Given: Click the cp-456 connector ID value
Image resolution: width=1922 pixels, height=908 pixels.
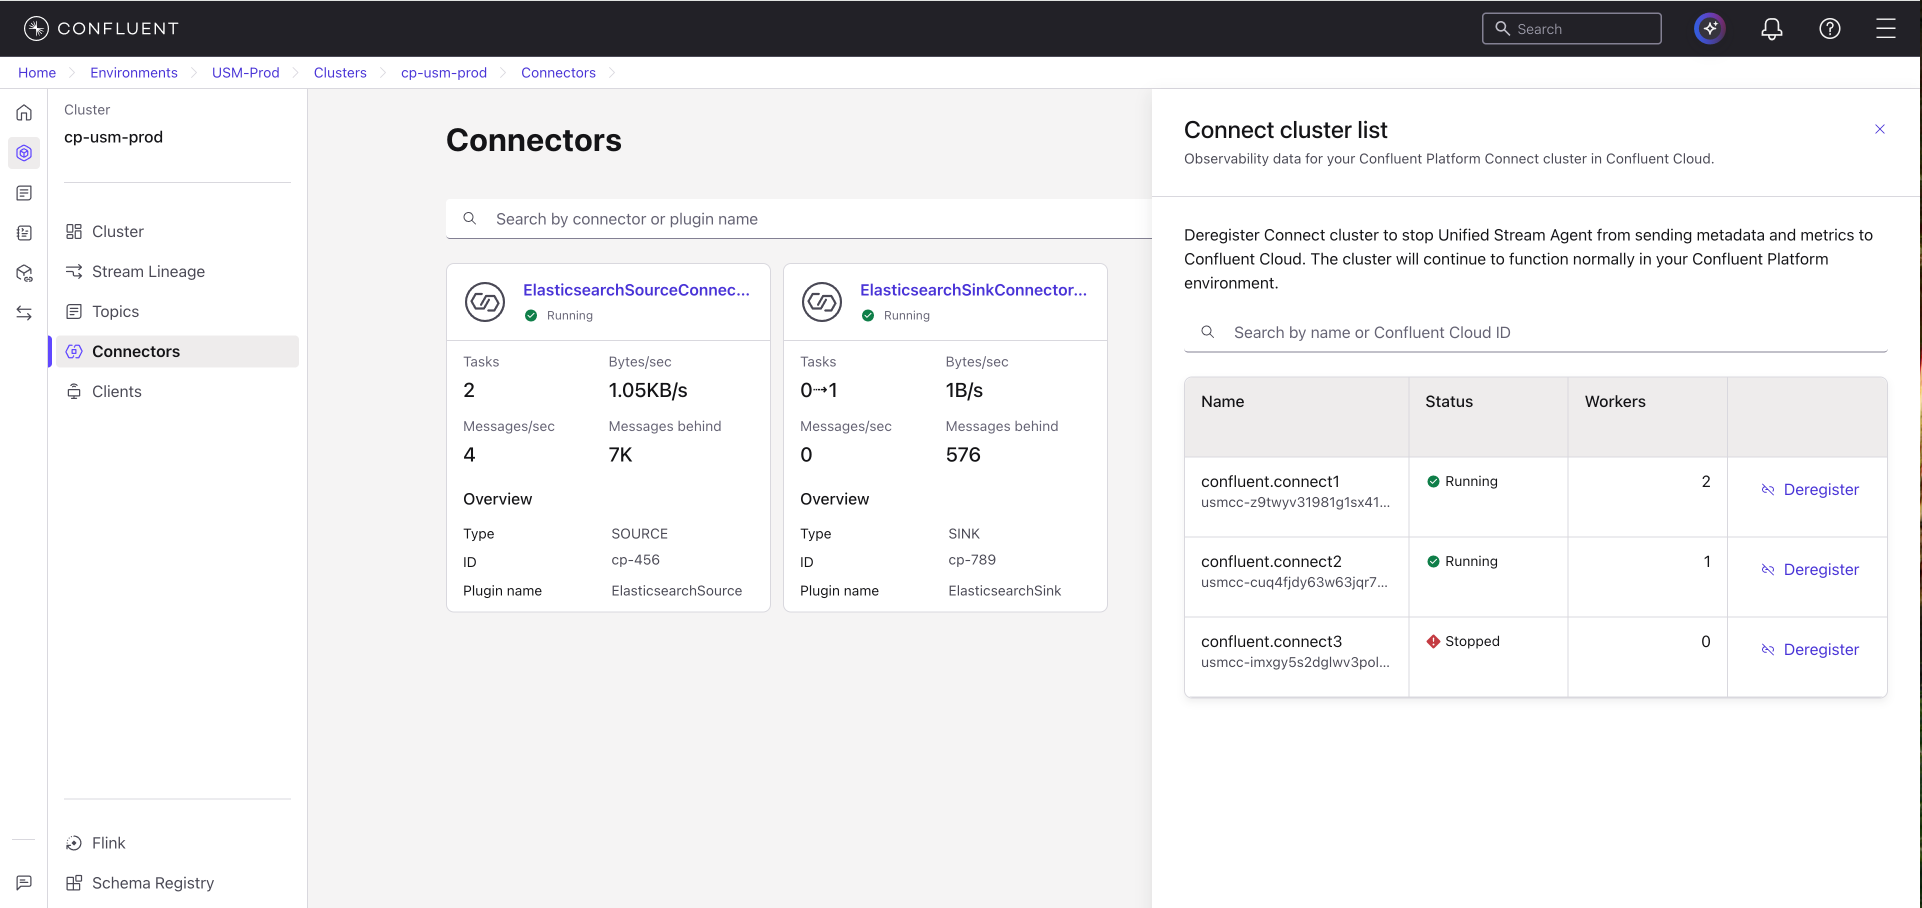Looking at the screenshot, I should pyautogui.click(x=636, y=560).
